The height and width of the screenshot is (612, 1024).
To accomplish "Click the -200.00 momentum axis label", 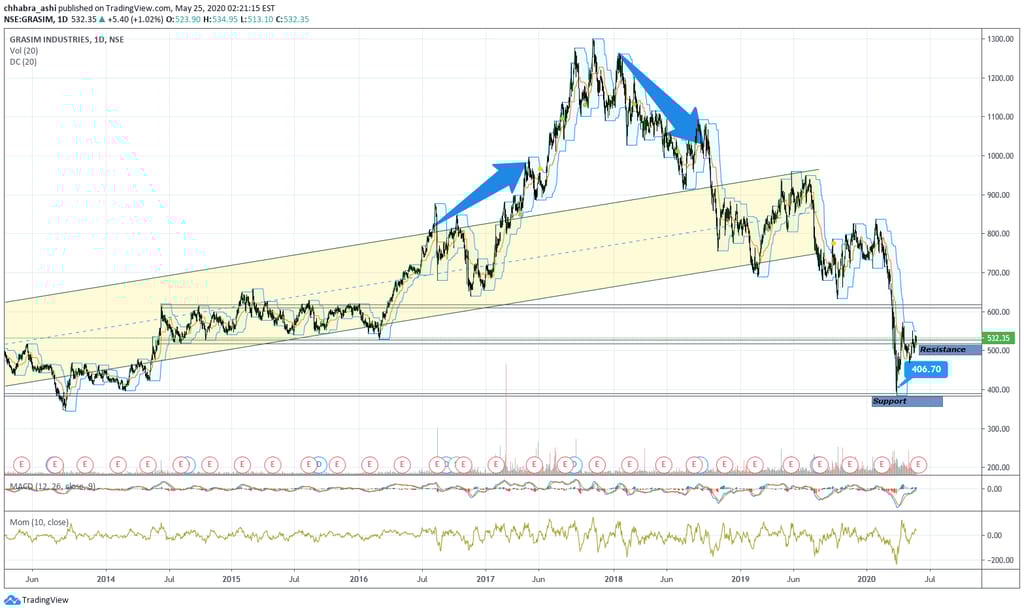I will (1002, 560).
